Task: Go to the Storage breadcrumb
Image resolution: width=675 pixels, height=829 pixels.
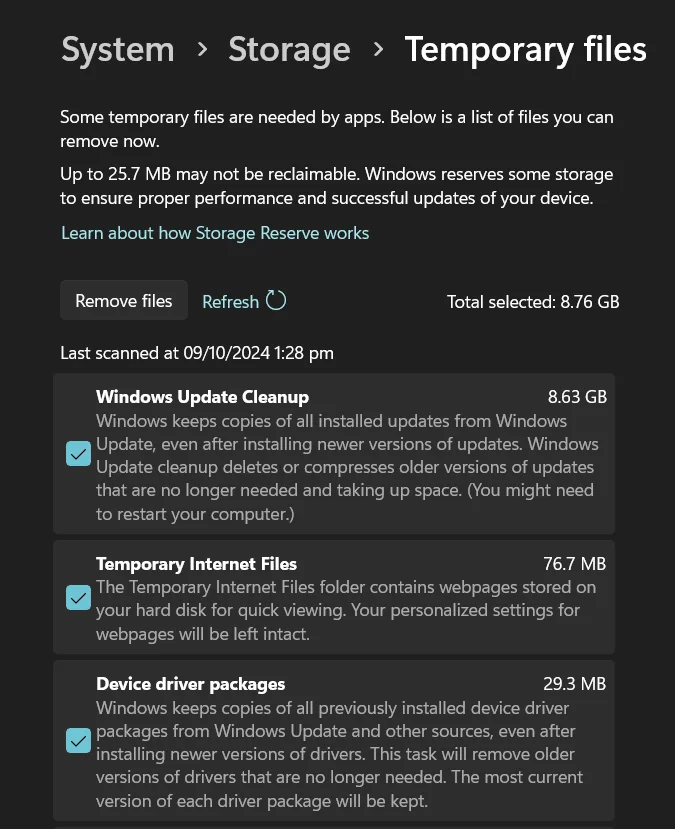Action: (x=289, y=49)
